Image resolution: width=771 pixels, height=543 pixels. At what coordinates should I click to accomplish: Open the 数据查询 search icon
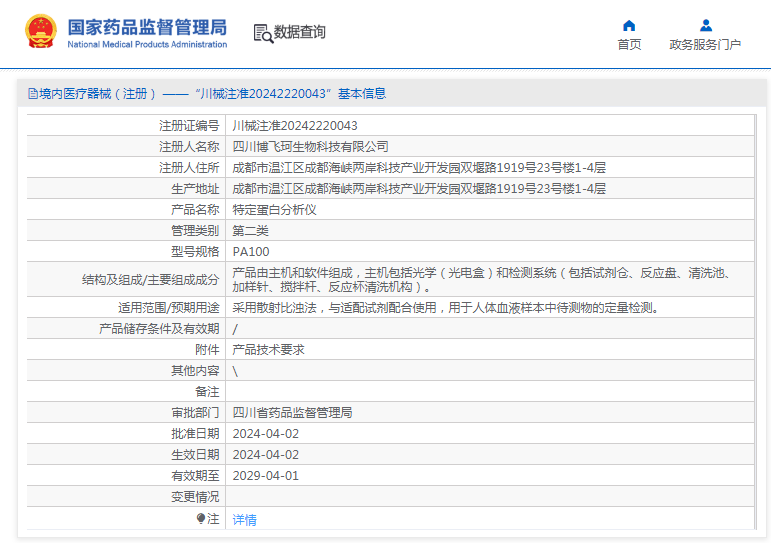pos(263,33)
